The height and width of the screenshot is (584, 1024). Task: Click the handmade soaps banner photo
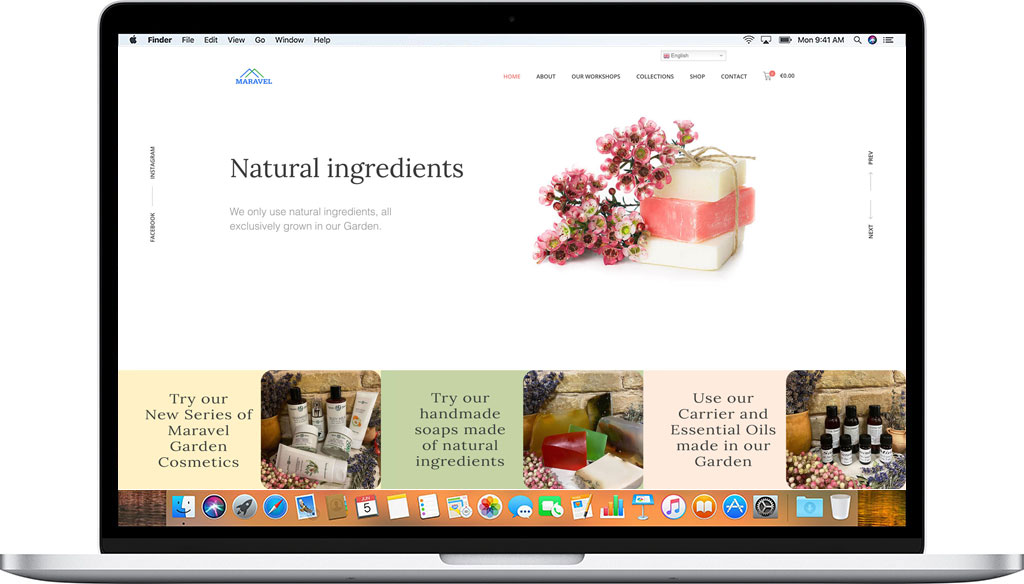(x=583, y=430)
